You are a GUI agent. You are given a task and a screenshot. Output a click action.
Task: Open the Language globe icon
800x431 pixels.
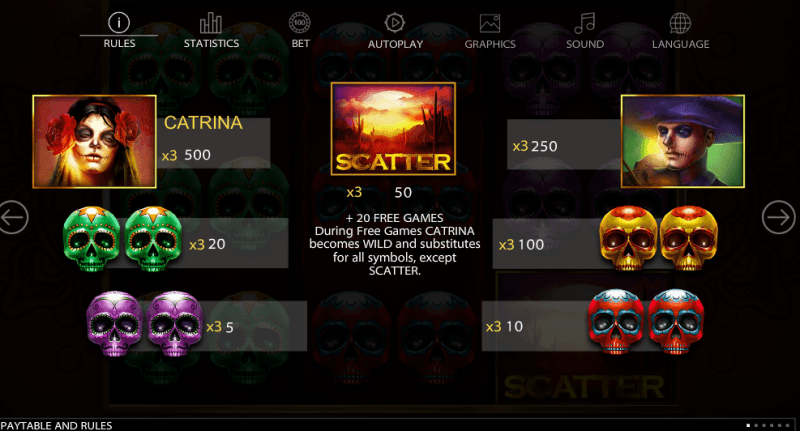[x=680, y=23]
